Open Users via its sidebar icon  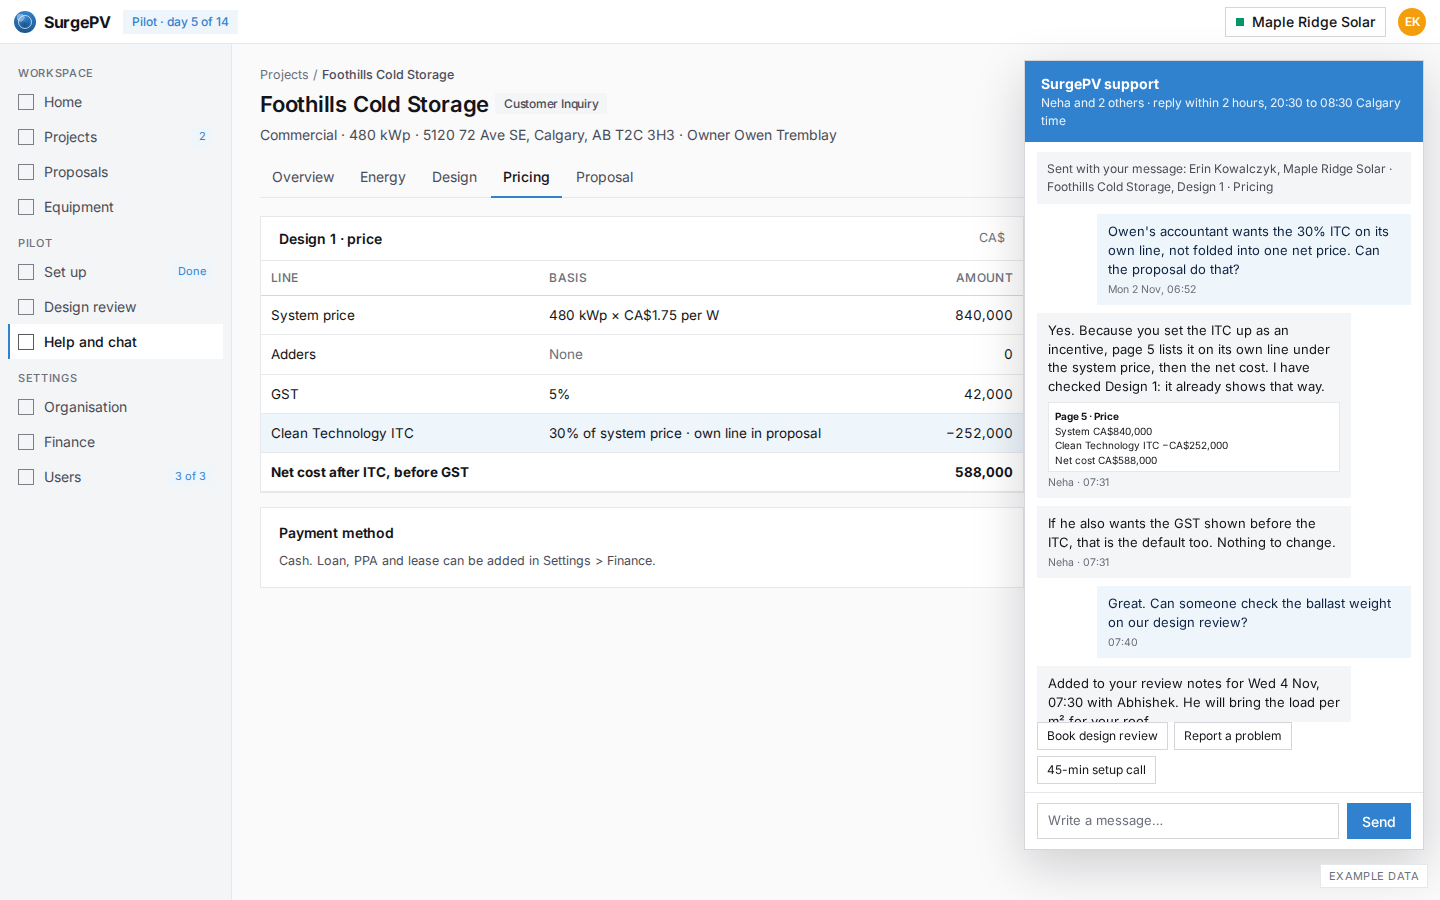click(26, 477)
